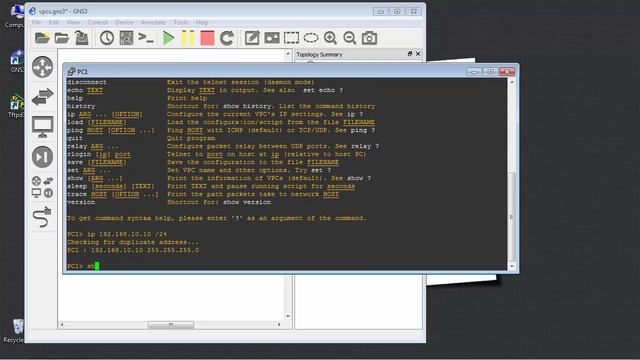This screenshot has height=360, width=640.
Task: Select the Draw rectangle tool
Action: [x=291, y=38]
